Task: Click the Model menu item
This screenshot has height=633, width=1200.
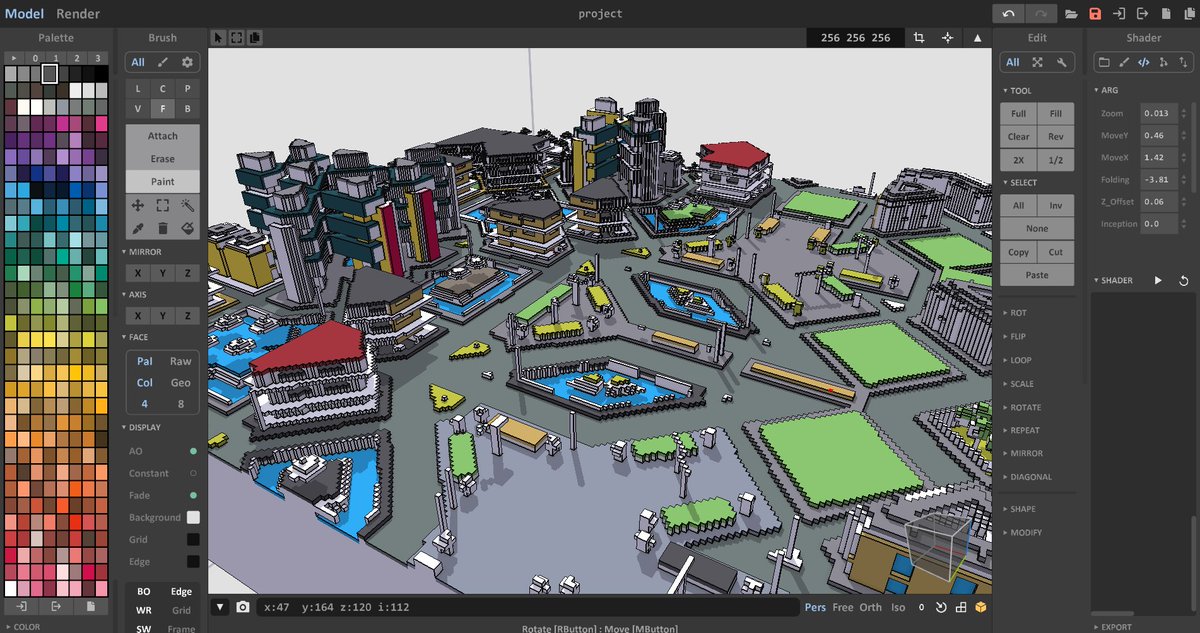Action: 24,13
